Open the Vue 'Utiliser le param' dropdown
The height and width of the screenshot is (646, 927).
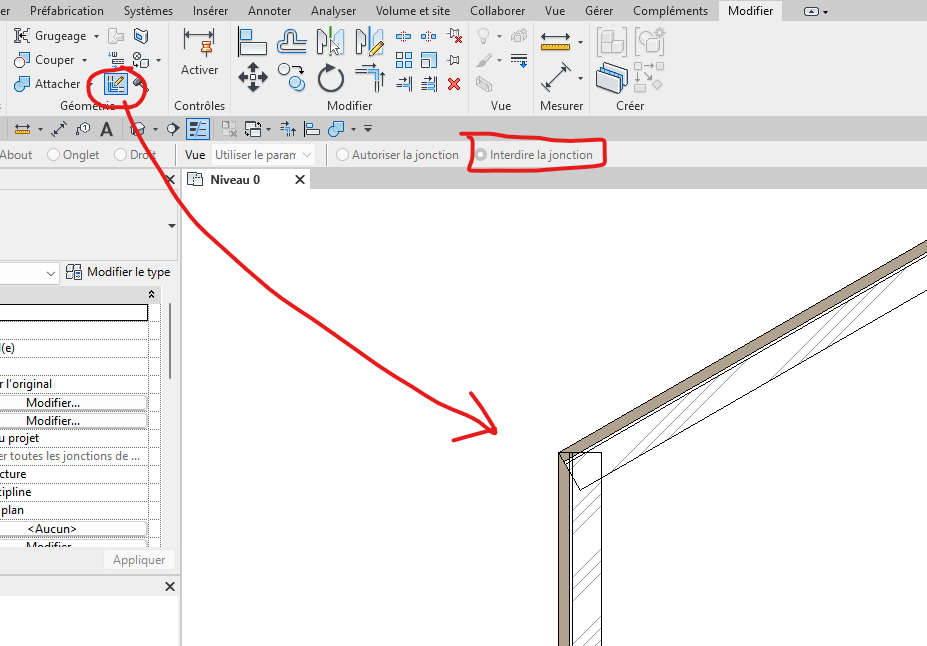pyautogui.click(x=263, y=155)
